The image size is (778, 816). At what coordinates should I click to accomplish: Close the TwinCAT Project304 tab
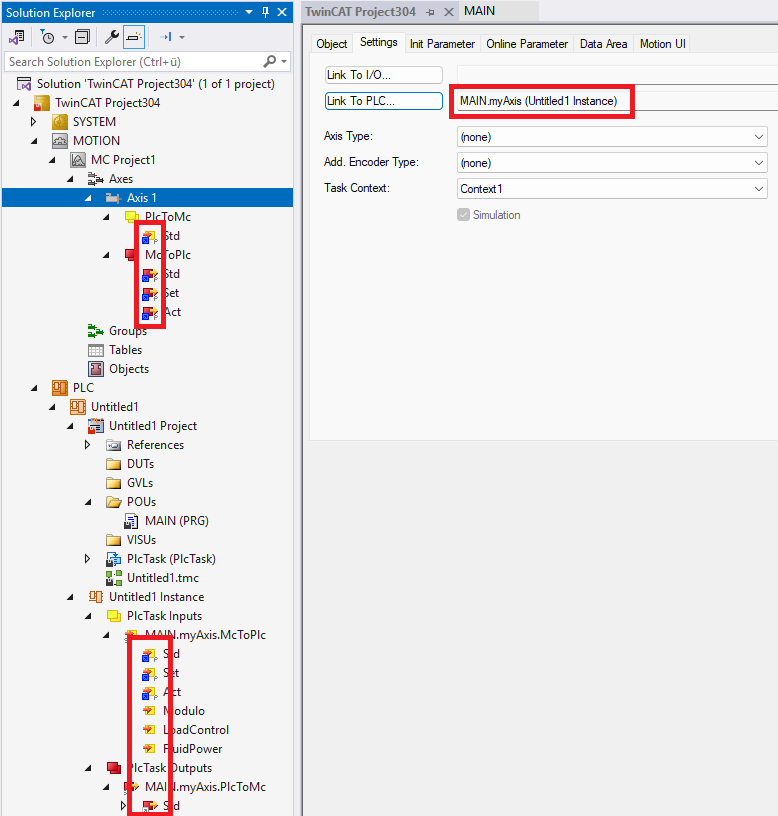click(449, 11)
